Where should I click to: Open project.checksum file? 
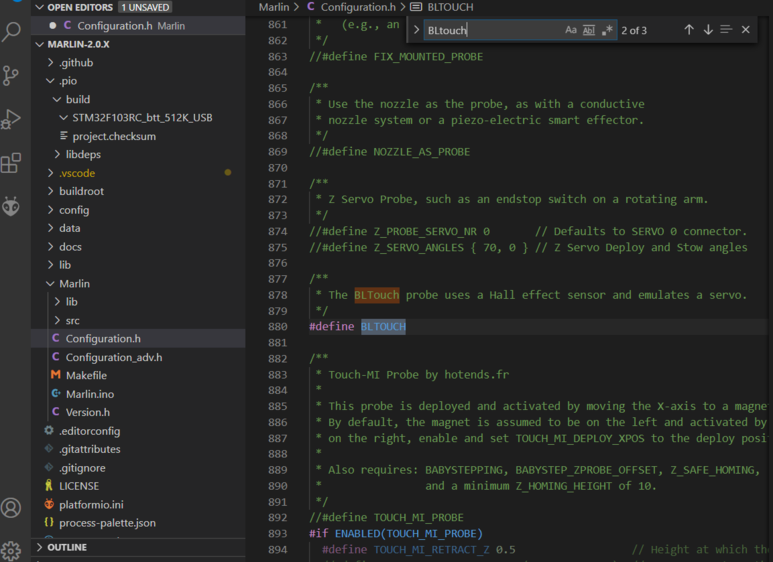pyautogui.click(x=114, y=136)
